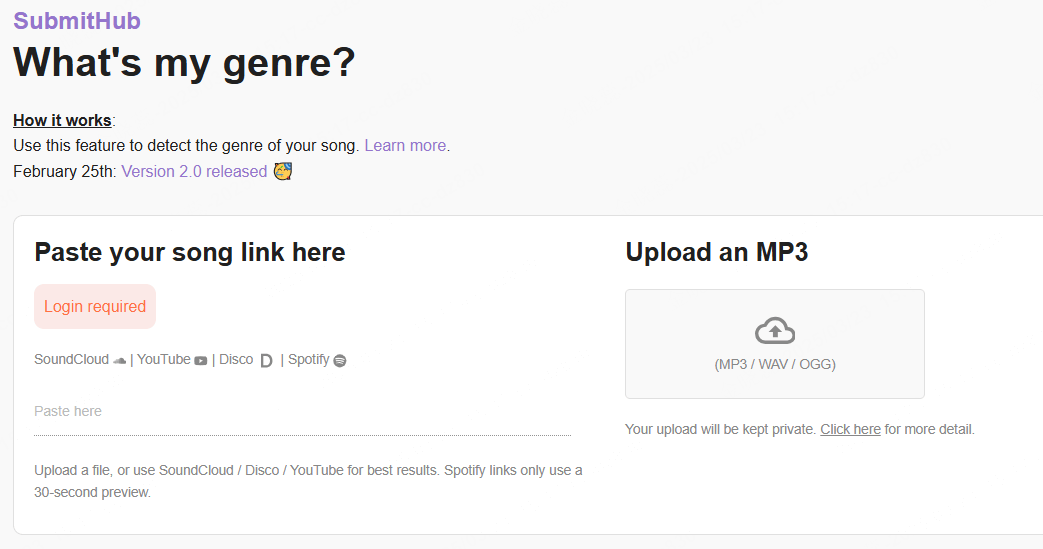Click the February 25th date text
The image size is (1043, 549).
65,171
